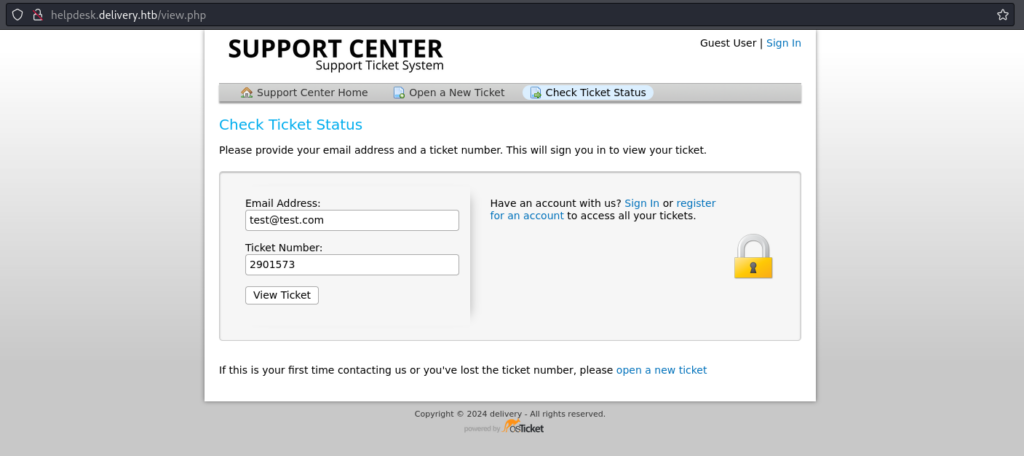Click Sign In link beside account prompt
This screenshot has width=1024, height=456.
tap(641, 203)
